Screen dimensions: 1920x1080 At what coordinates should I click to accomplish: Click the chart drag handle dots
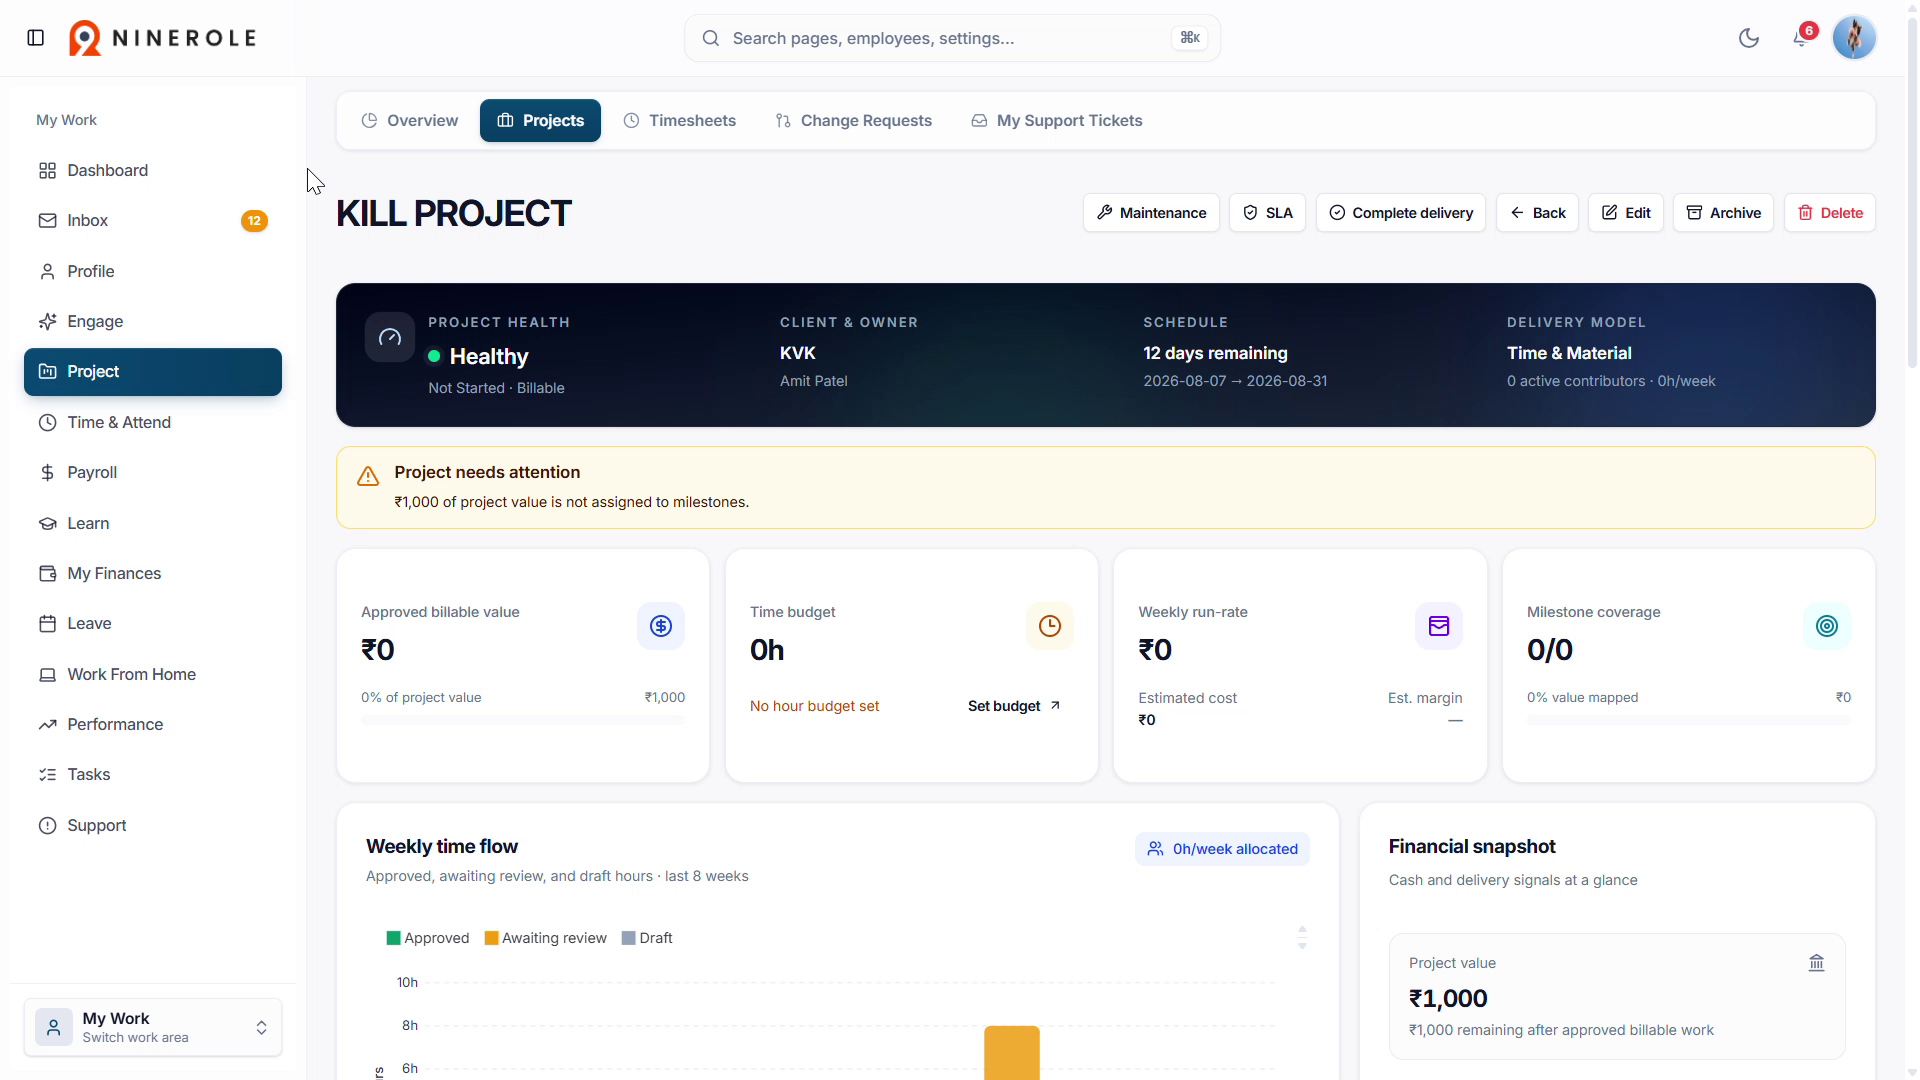pos(1302,938)
